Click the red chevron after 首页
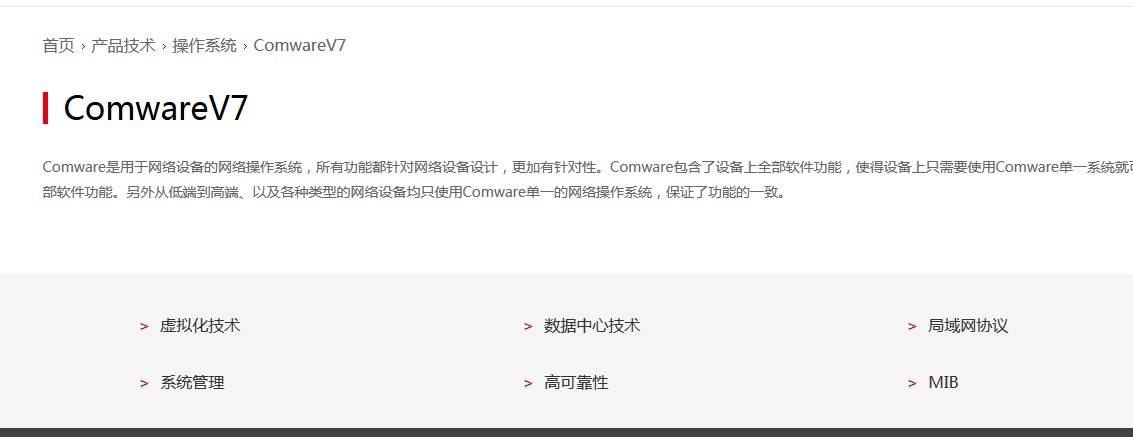Screen dimensions: 1133x437 tap(83, 47)
